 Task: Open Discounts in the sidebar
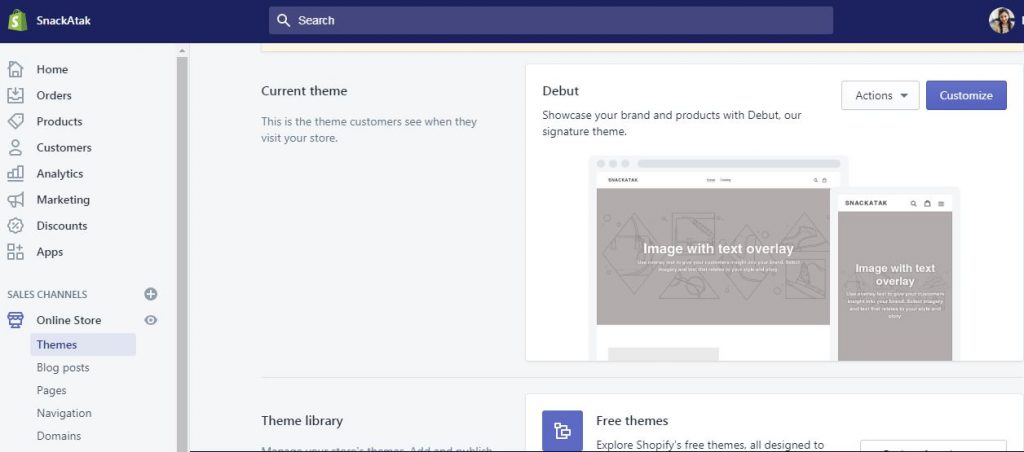click(62, 226)
